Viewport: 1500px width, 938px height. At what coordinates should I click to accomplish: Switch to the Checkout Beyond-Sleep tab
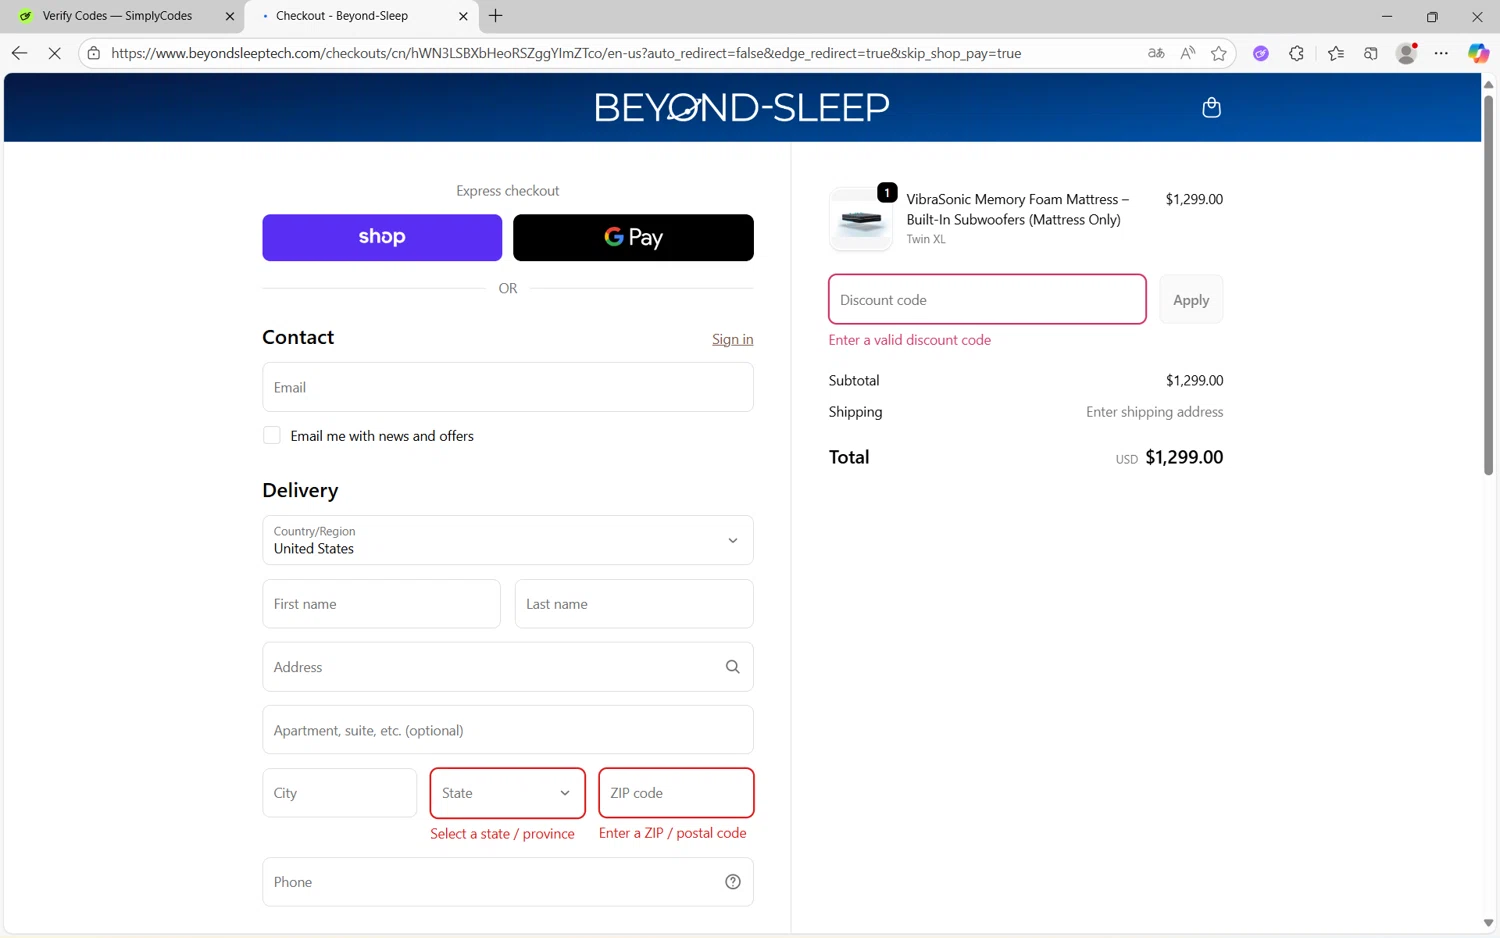coord(360,16)
